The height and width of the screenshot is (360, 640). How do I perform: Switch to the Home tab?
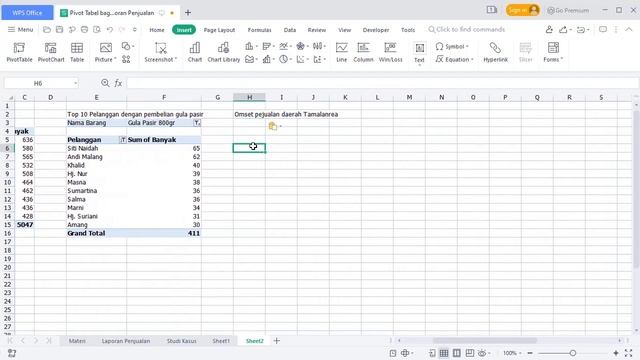point(157,30)
